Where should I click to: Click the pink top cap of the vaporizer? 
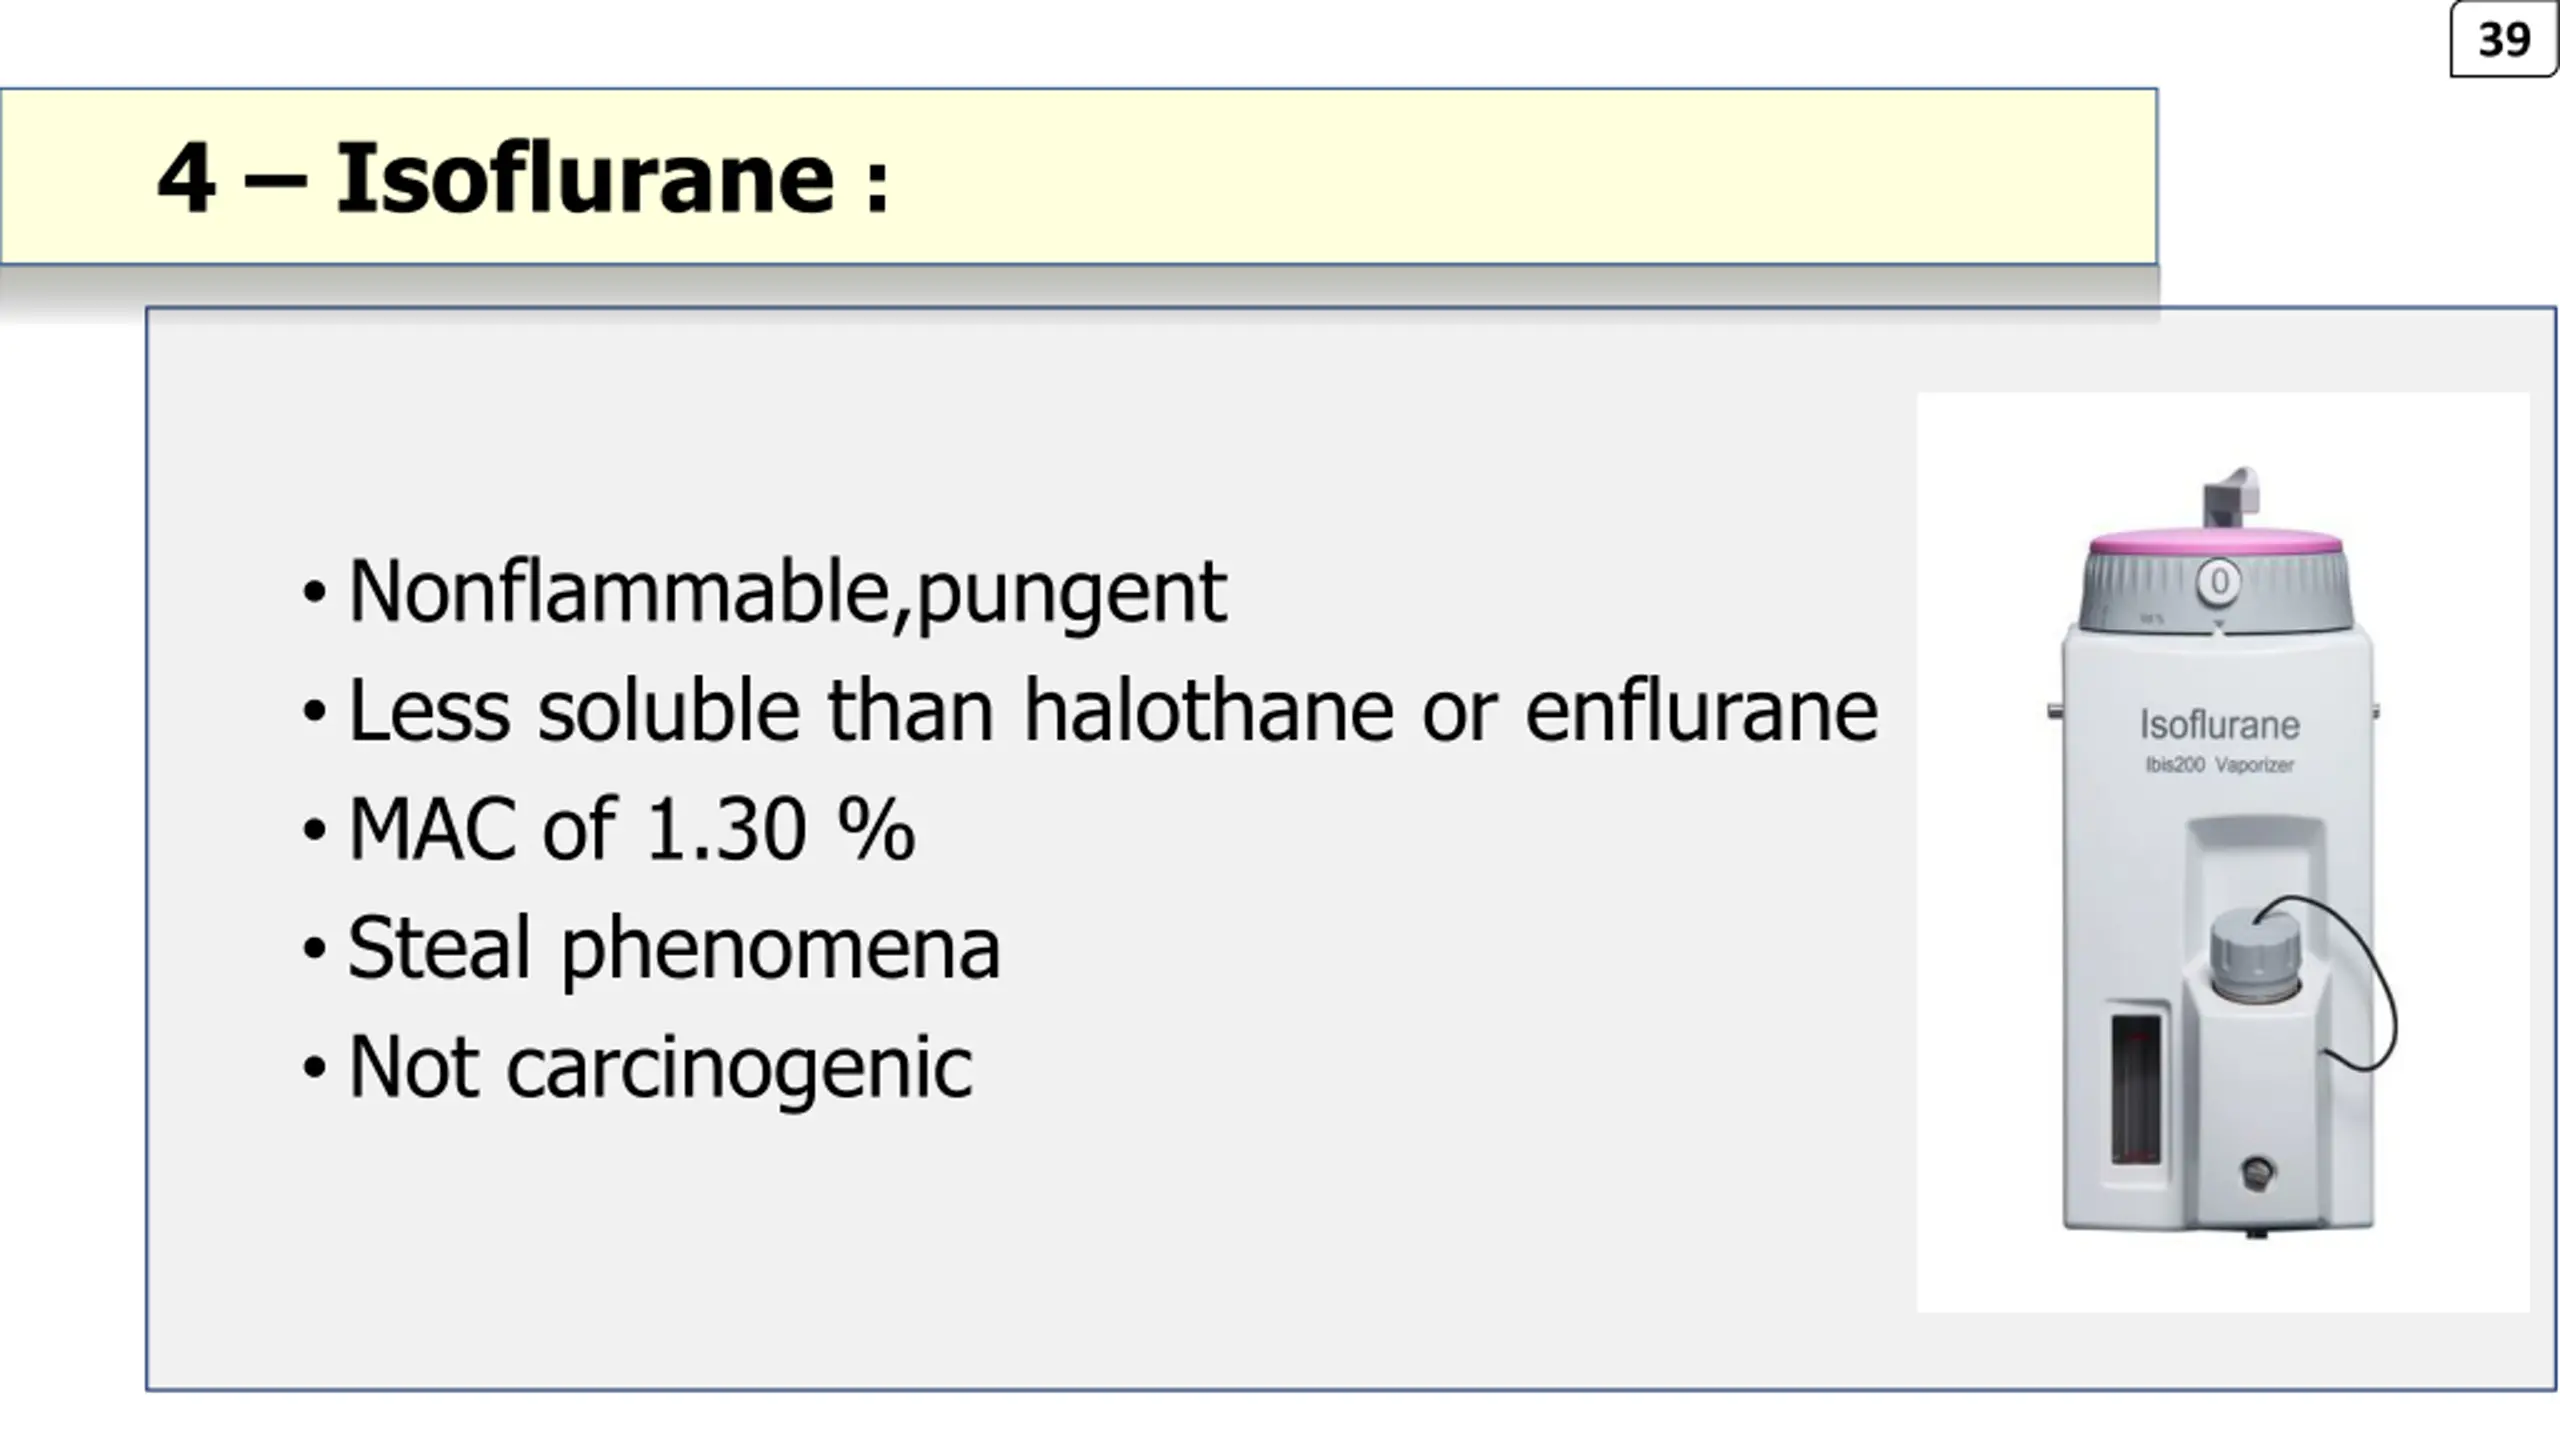(x=2216, y=542)
